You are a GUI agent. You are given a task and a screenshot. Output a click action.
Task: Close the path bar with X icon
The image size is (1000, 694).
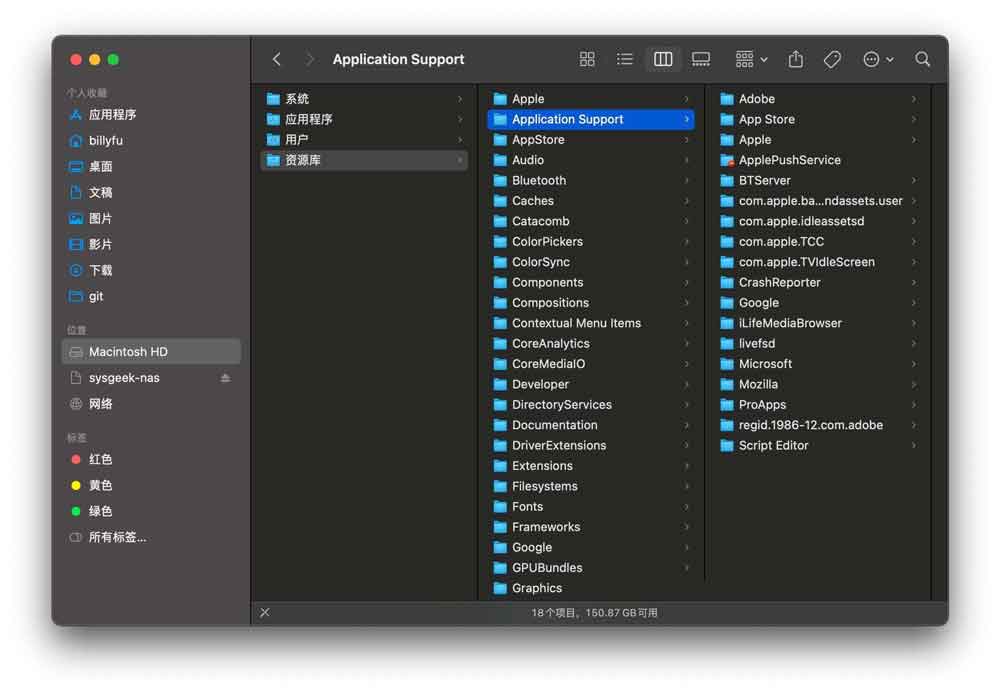(x=265, y=613)
